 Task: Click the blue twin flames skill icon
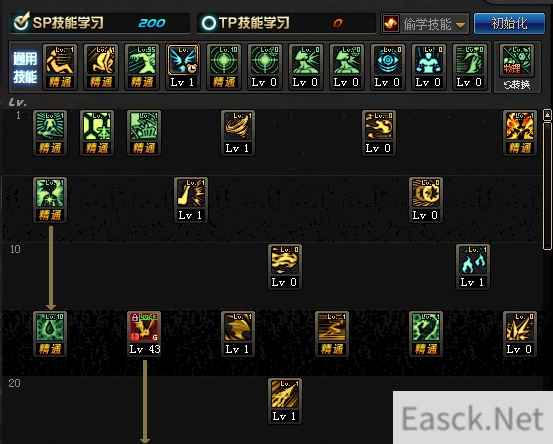coord(473,267)
